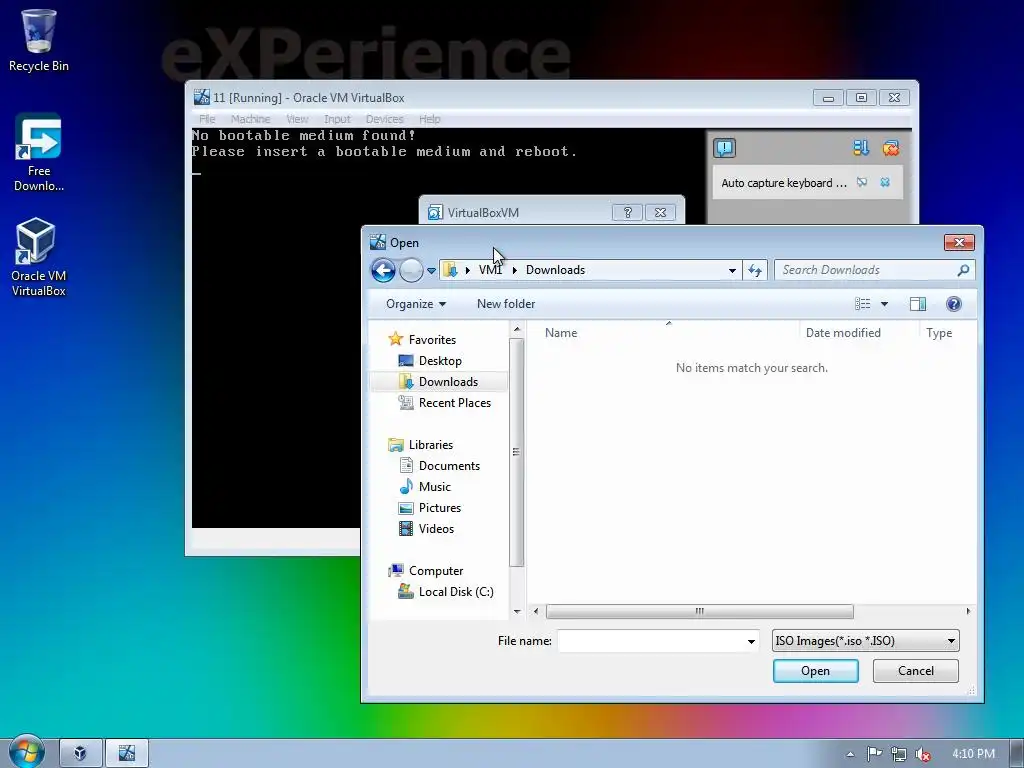Click the VM1 breadcrumb segment
Viewport: 1024px width, 768px height.
tap(490, 270)
